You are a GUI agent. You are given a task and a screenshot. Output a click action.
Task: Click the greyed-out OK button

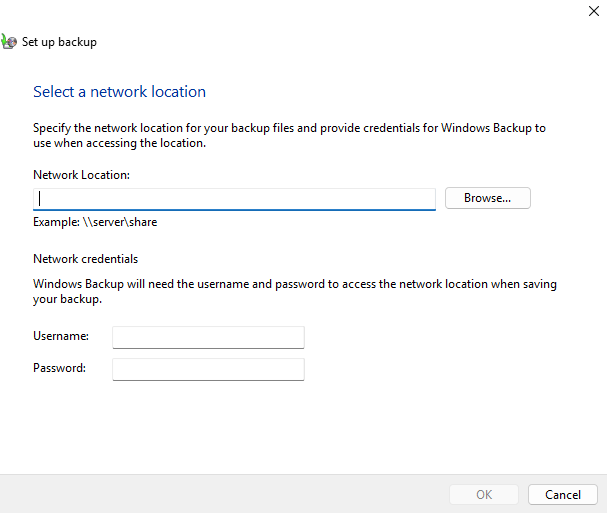click(484, 494)
